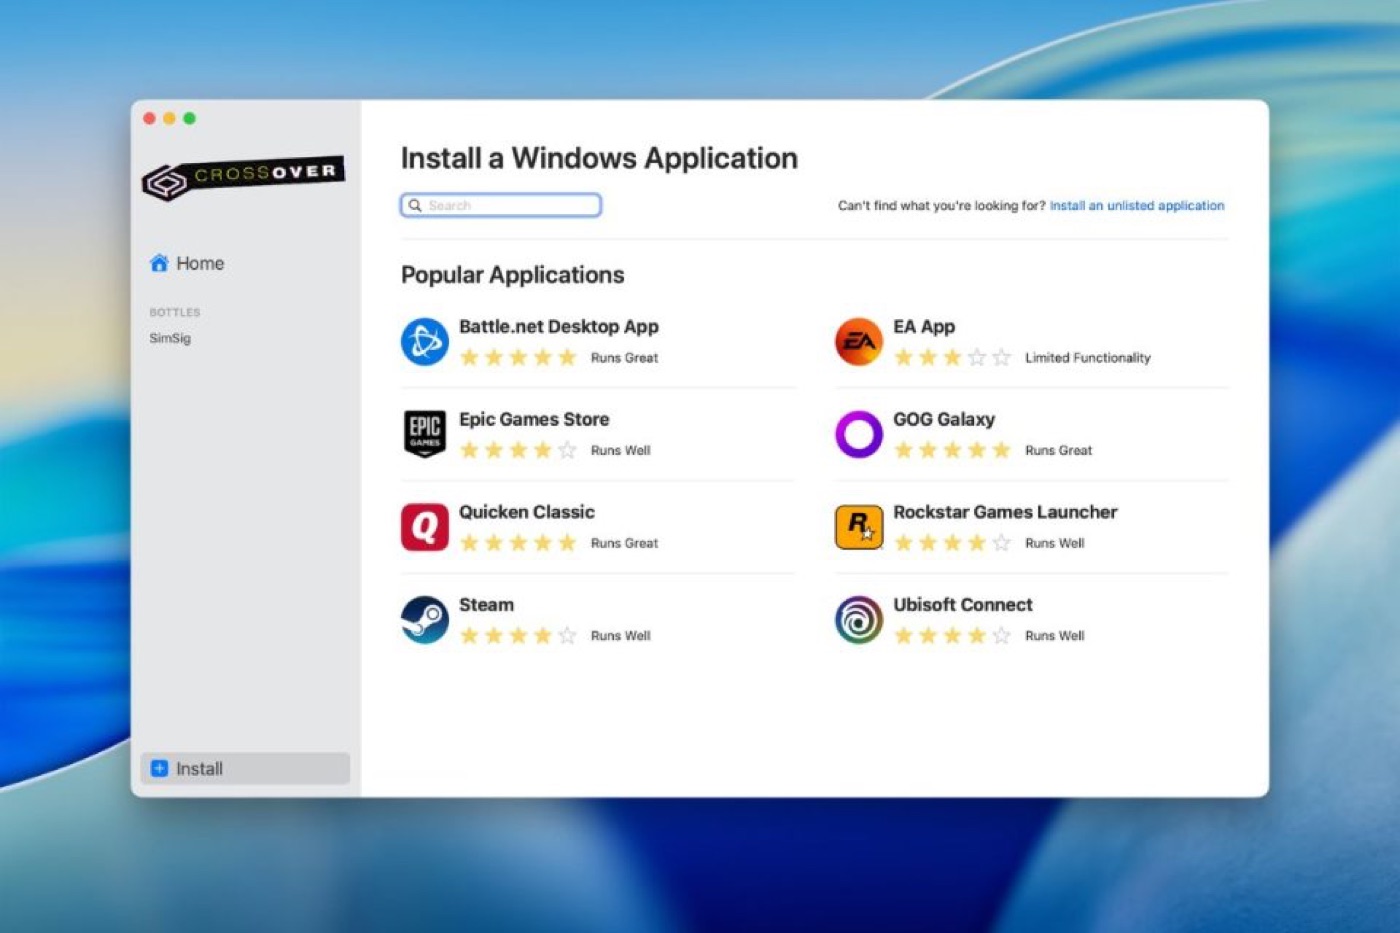Click Runs Well label under Epic Games Store
The width and height of the screenshot is (1400, 933).
620,451
